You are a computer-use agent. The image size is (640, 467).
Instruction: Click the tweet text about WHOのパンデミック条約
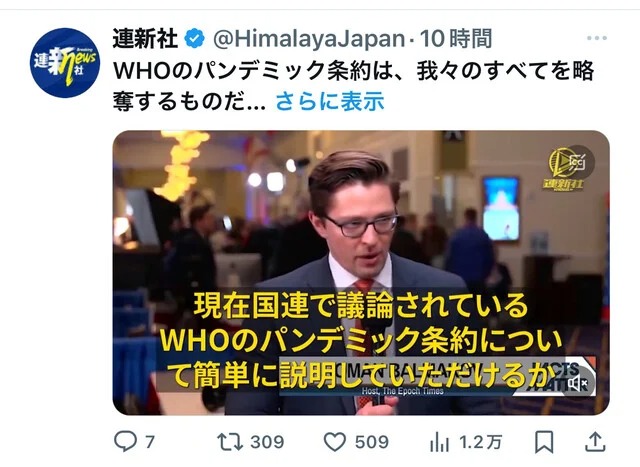(x=353, y=86)
